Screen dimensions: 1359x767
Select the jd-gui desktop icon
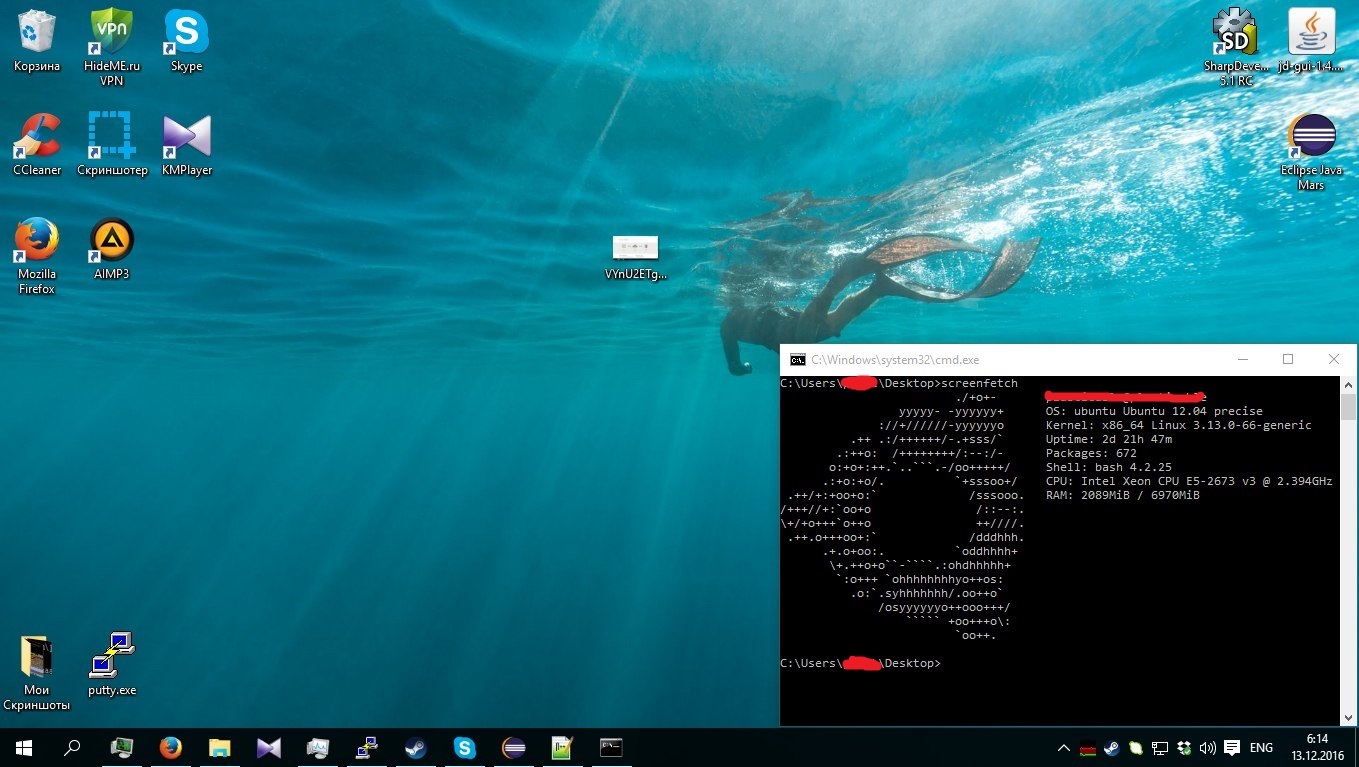click(1311, 41)
